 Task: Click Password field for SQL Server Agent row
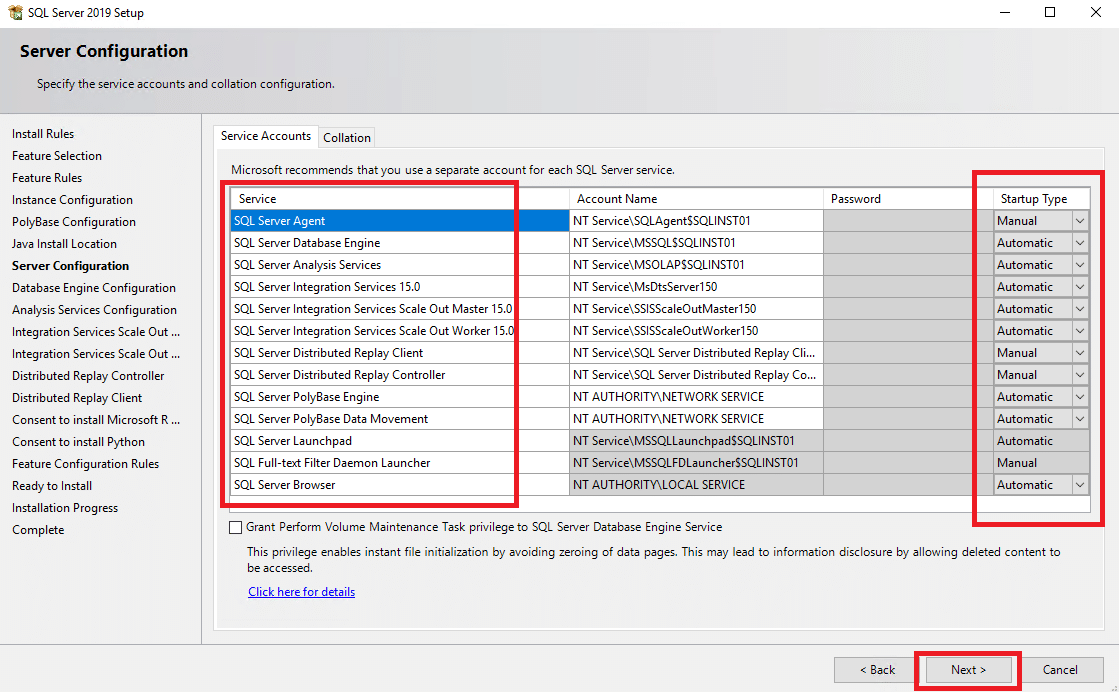click(908, 221)
